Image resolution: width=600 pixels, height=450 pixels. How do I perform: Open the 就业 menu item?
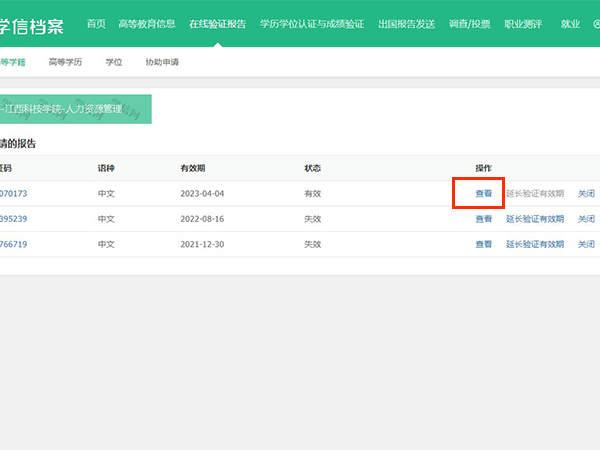coord(570,23)
